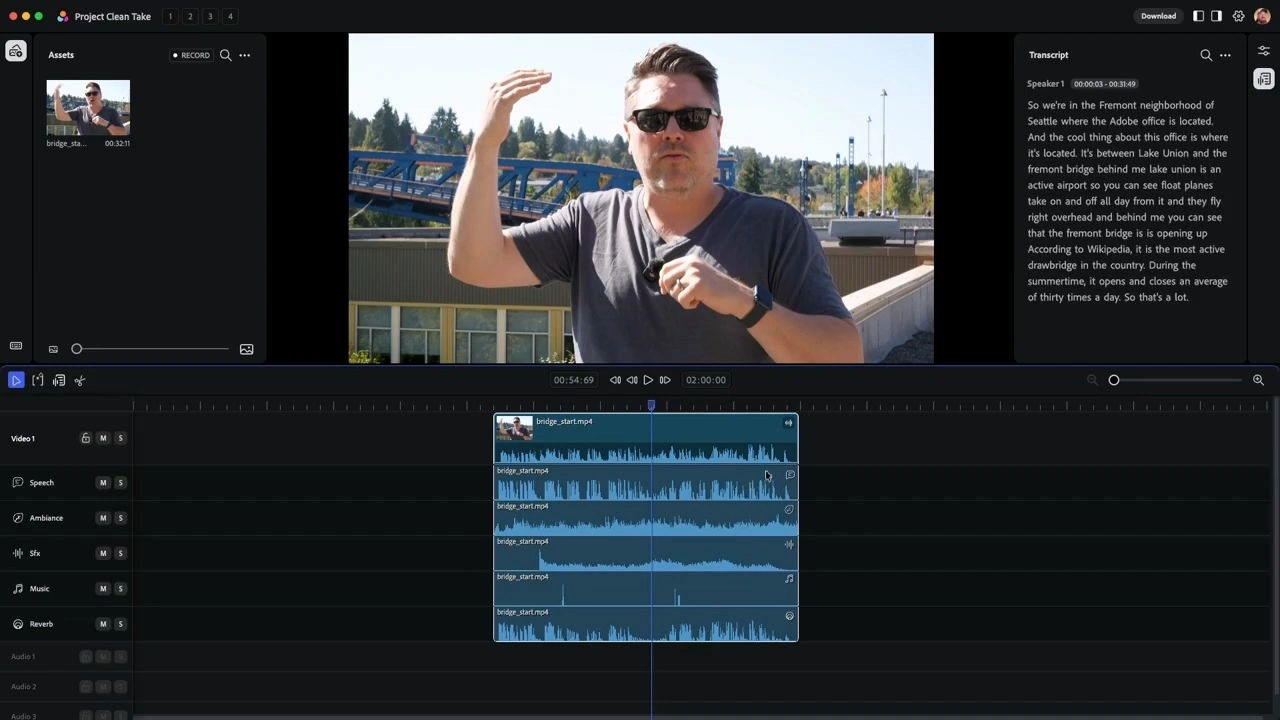Activate the selection arrow tool
Screen dimensions: 1280x720
click(x=16, y=380)
